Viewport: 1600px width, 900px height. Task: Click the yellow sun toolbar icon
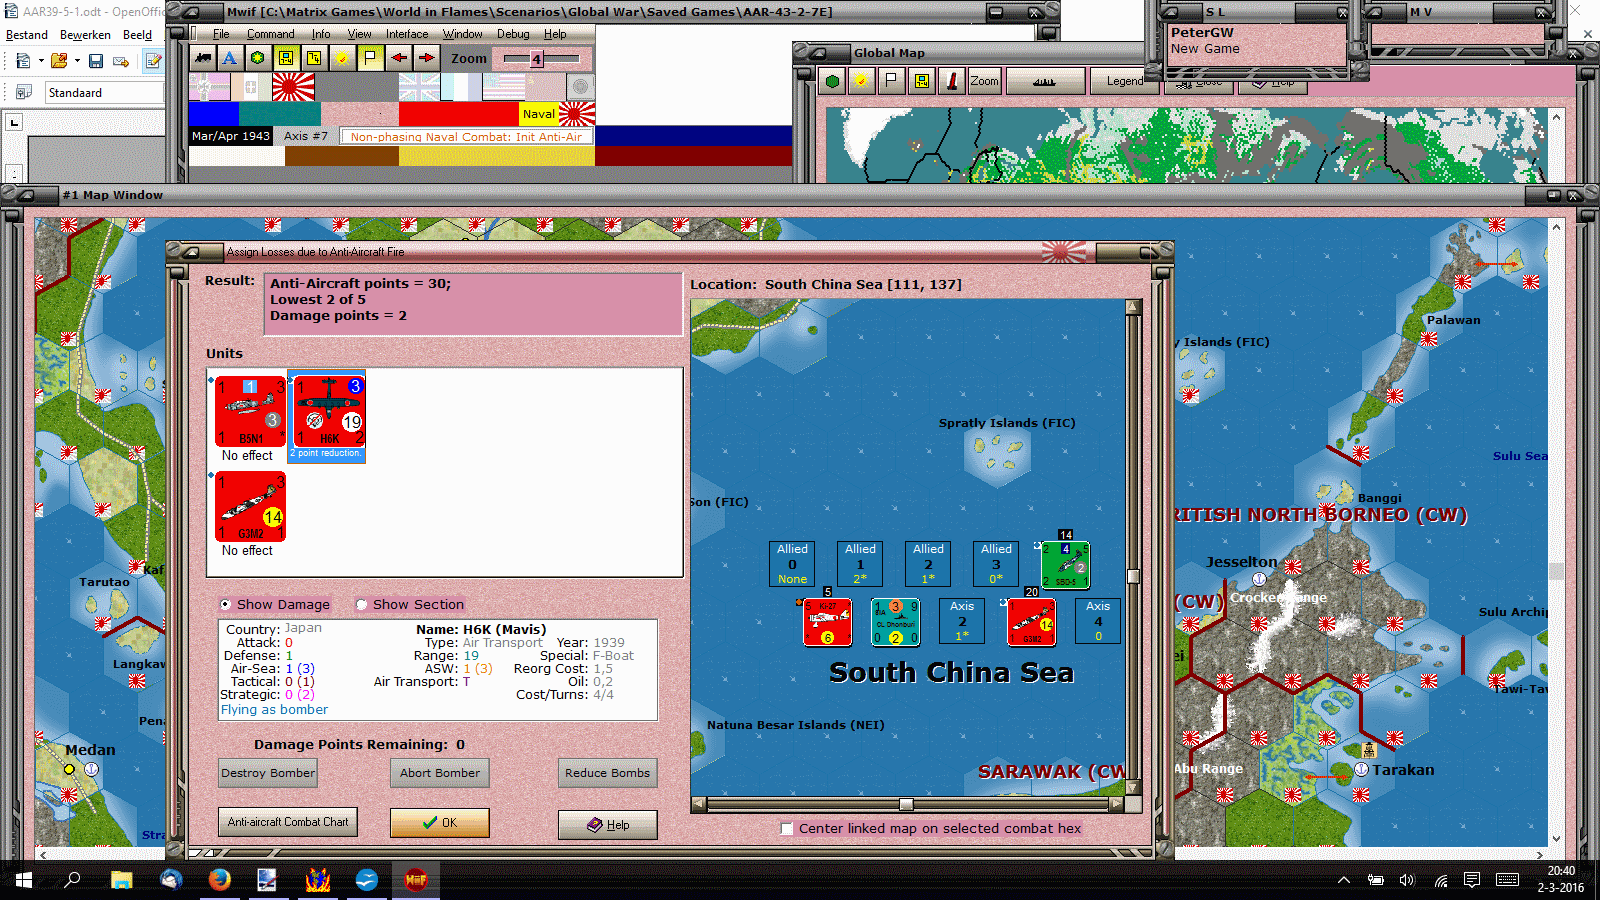pos(342,58)
